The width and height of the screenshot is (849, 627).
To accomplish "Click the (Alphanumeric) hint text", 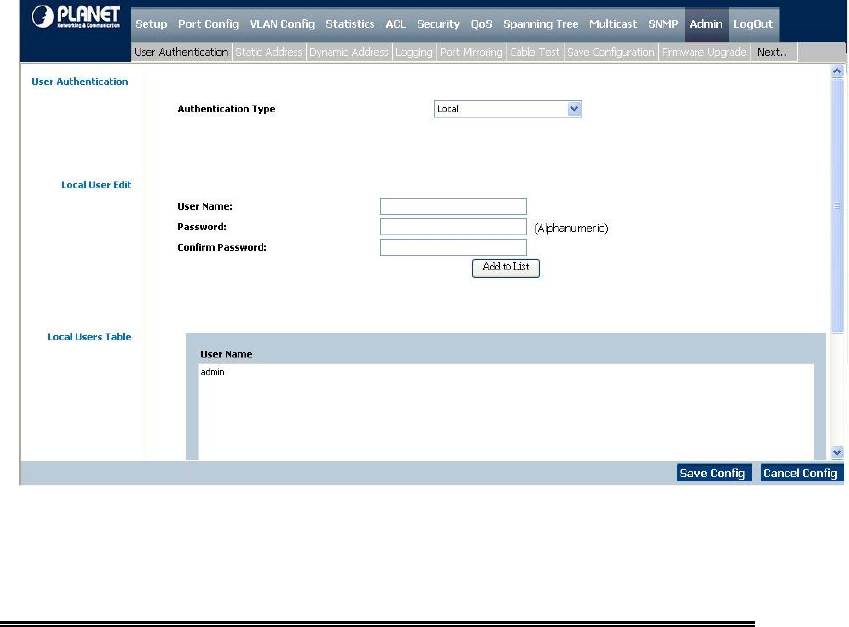I will pos(571,228).
